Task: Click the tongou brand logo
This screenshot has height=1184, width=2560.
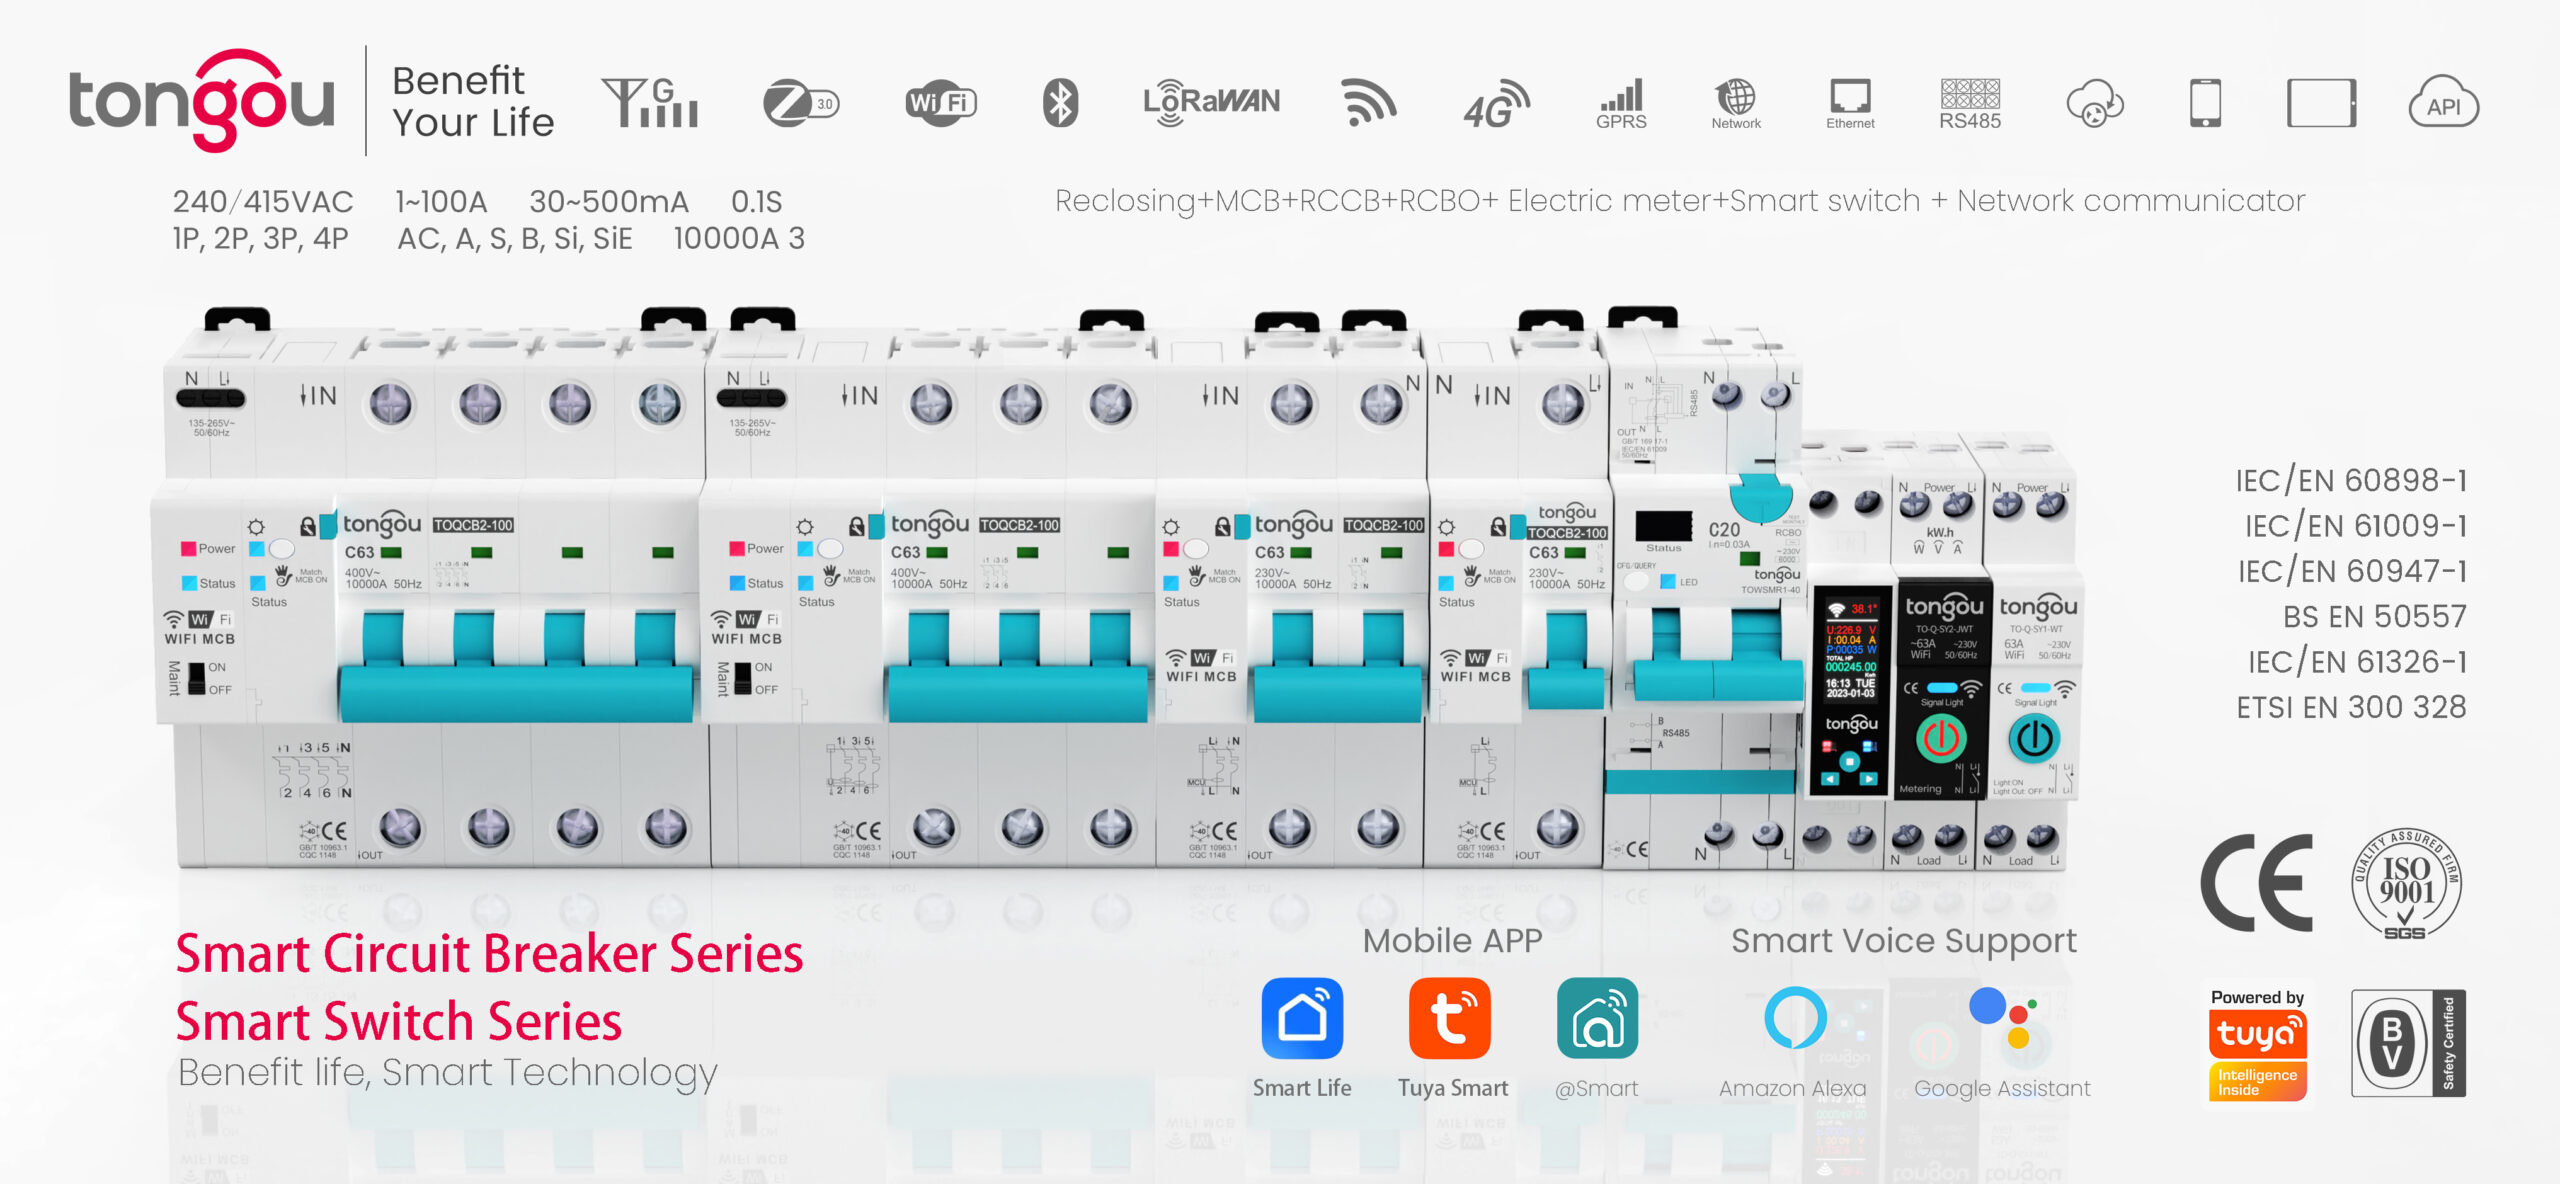Action: [201, 101]
